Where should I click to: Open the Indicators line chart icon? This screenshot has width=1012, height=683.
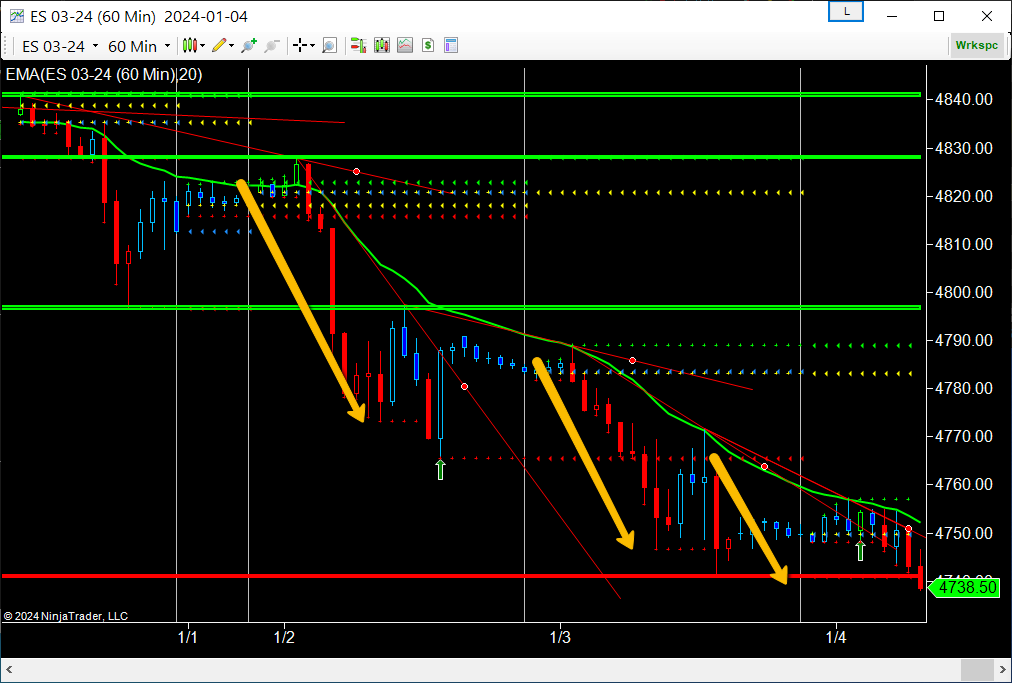coord(405,45)
